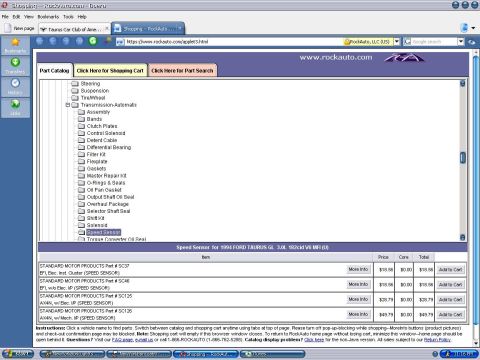This screenshot has height=360, width=480.
Task: Open the Steering folder
Action: tap(90, 84)
